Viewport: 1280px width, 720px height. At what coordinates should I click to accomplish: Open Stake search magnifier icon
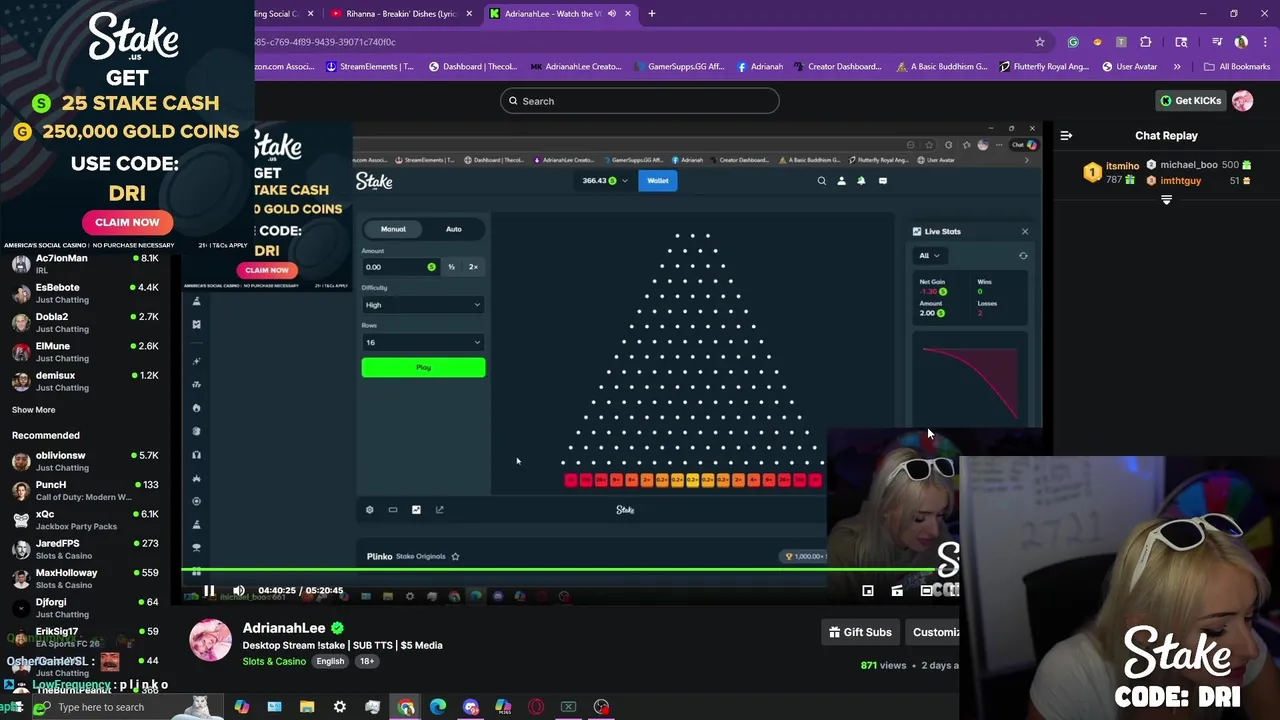822,181
